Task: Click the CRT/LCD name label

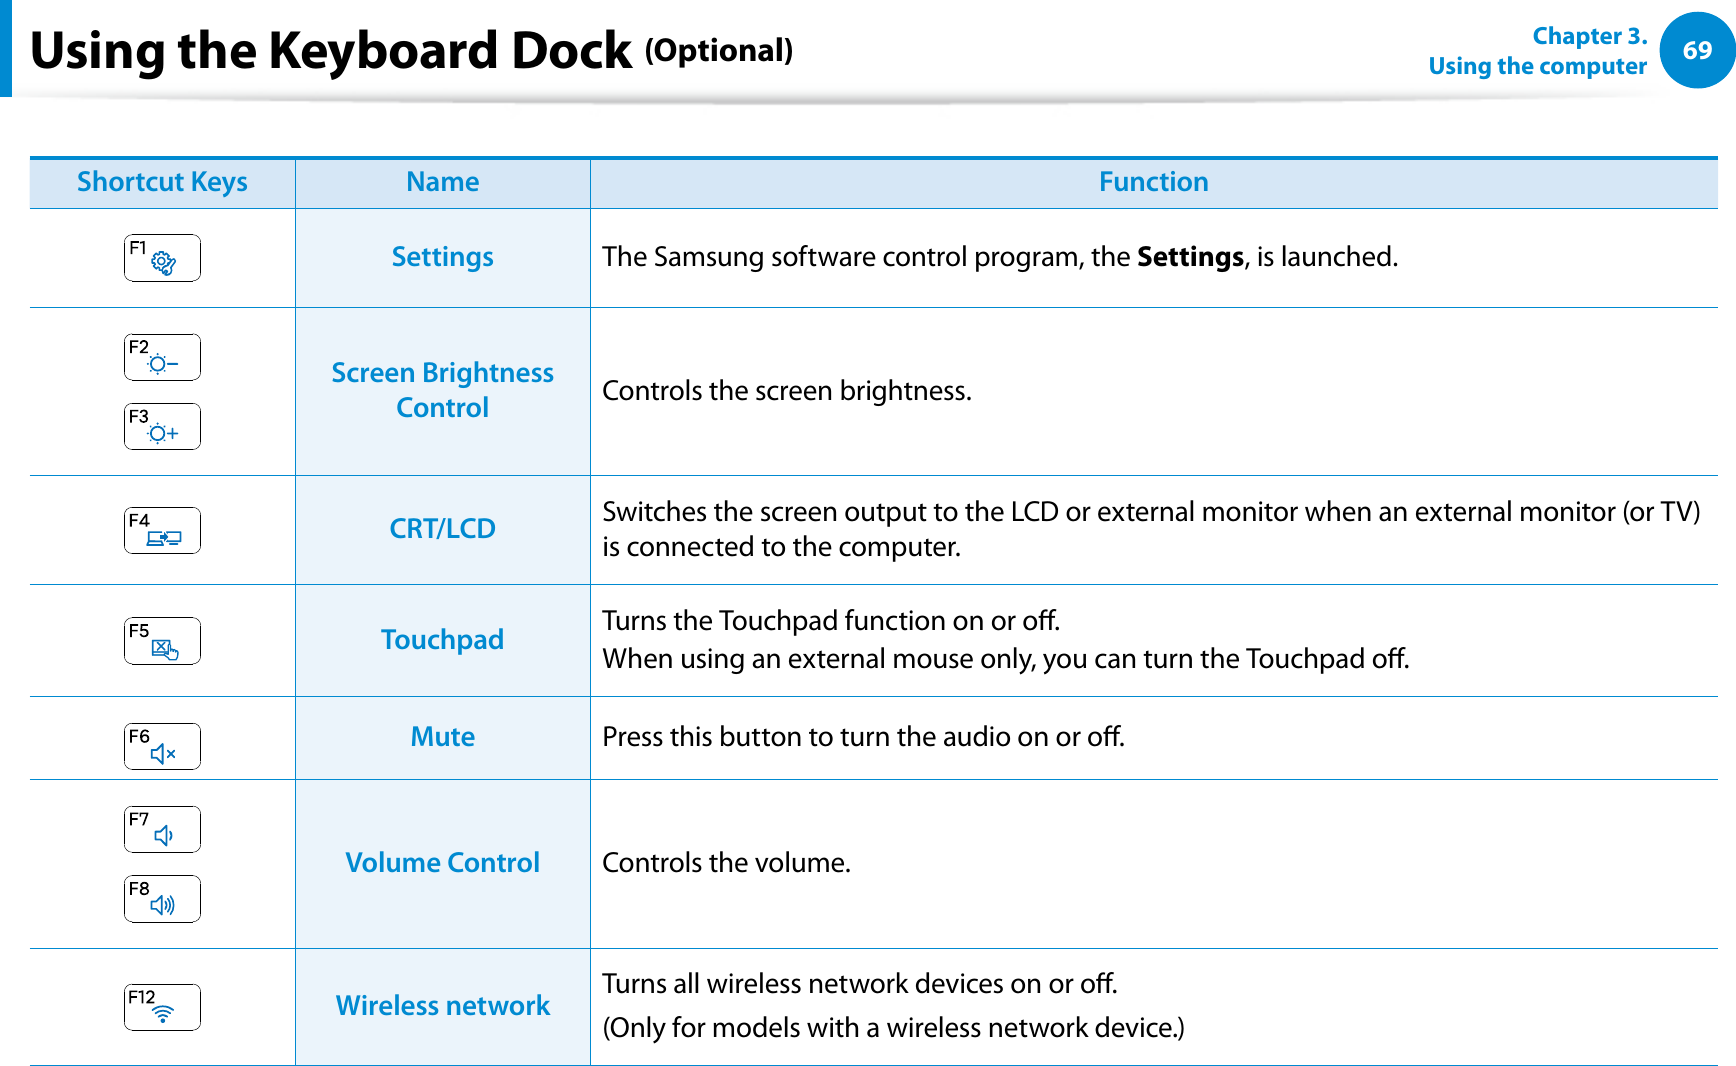Action: pos(442,528)
